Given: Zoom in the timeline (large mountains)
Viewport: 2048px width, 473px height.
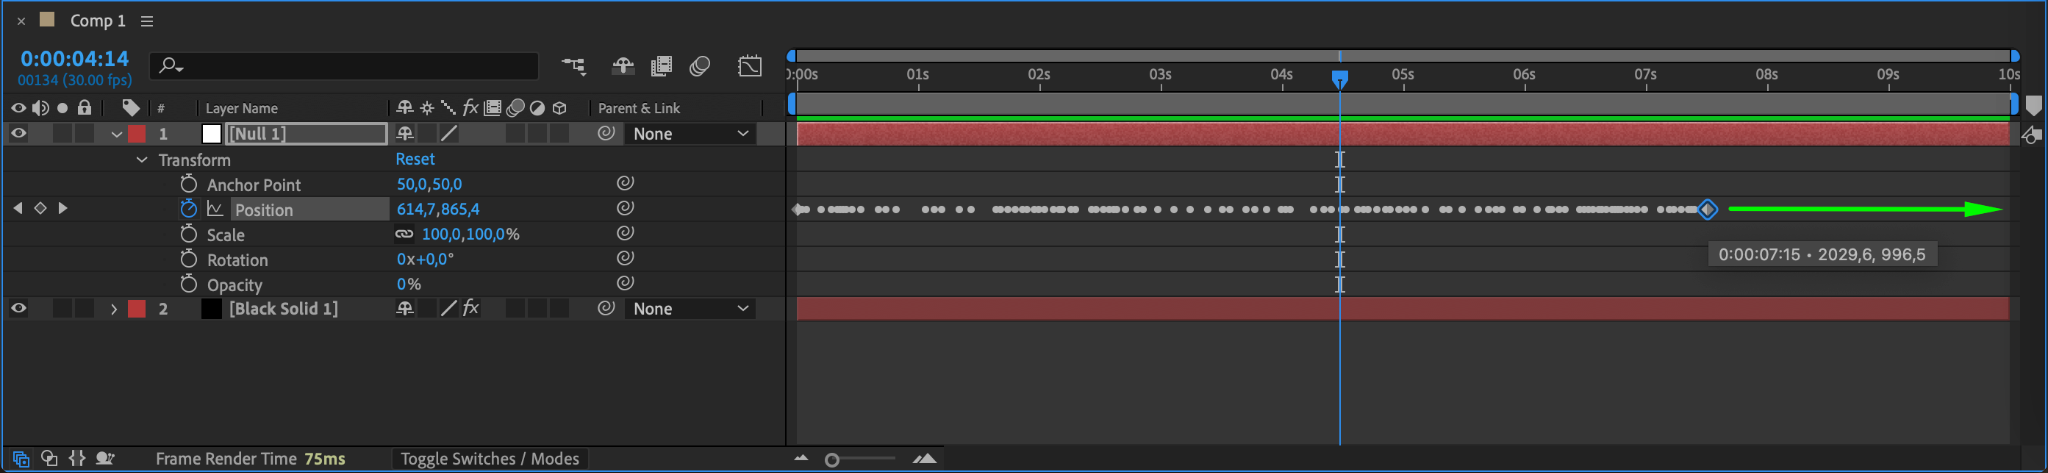Looking at the screenshot, I should click(x=925, y=458).
